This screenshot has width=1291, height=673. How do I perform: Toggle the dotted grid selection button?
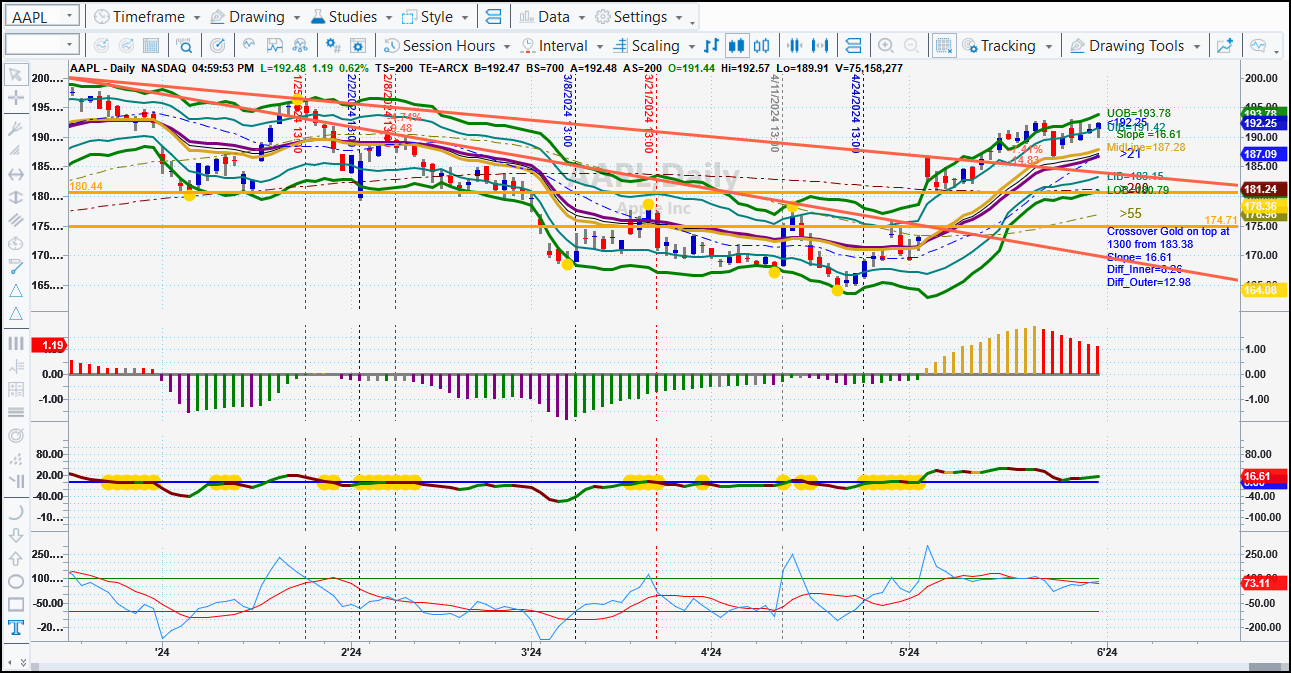[944, 45]
